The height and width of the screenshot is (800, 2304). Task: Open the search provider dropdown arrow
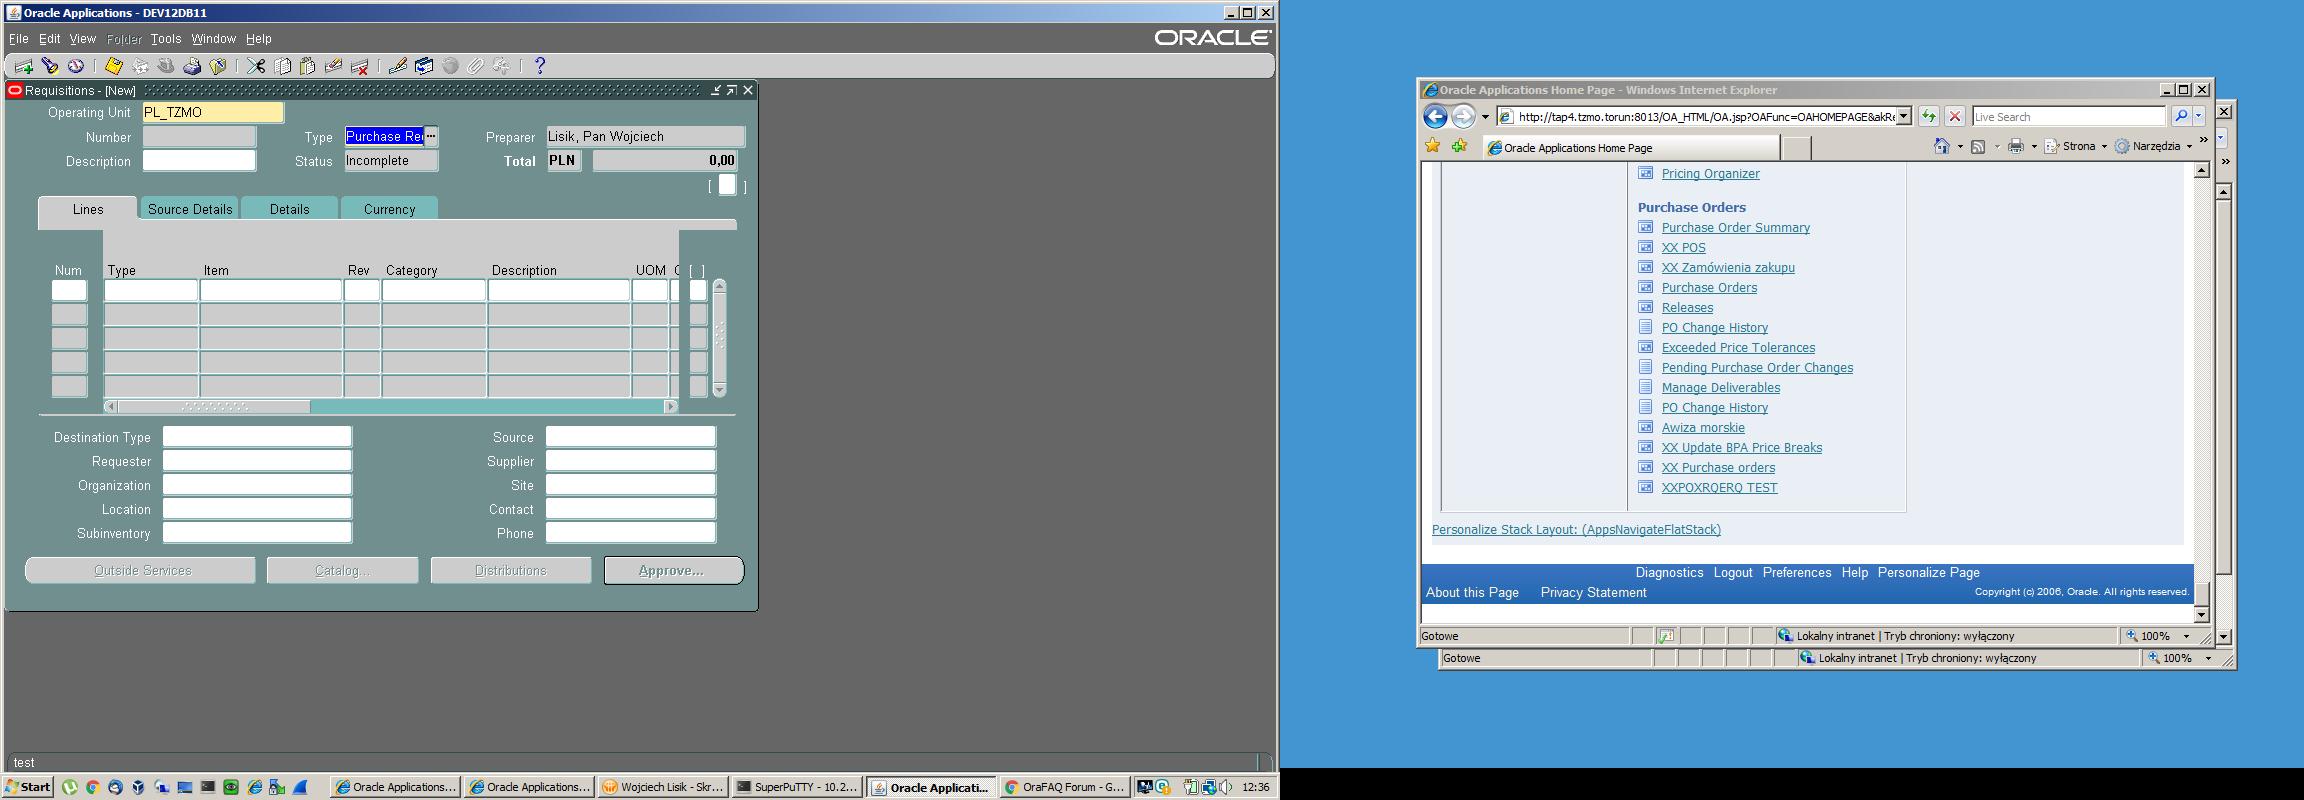point(2198,116)
